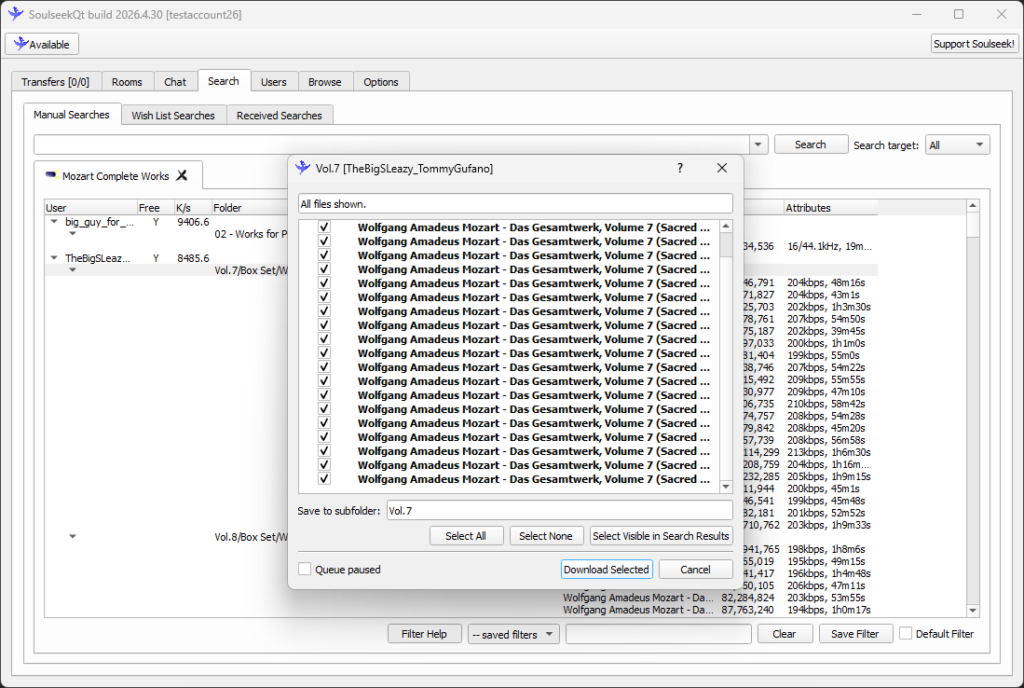Screen dimensions: 1024x688
Task: Click Select All in the dialog
Action: [466, 536]
